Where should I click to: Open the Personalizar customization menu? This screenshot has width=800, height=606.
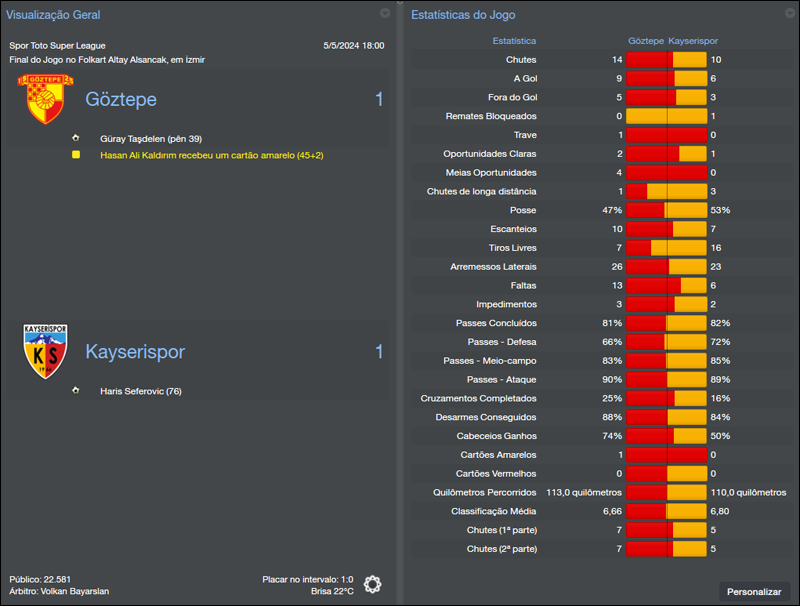[755, 590]
